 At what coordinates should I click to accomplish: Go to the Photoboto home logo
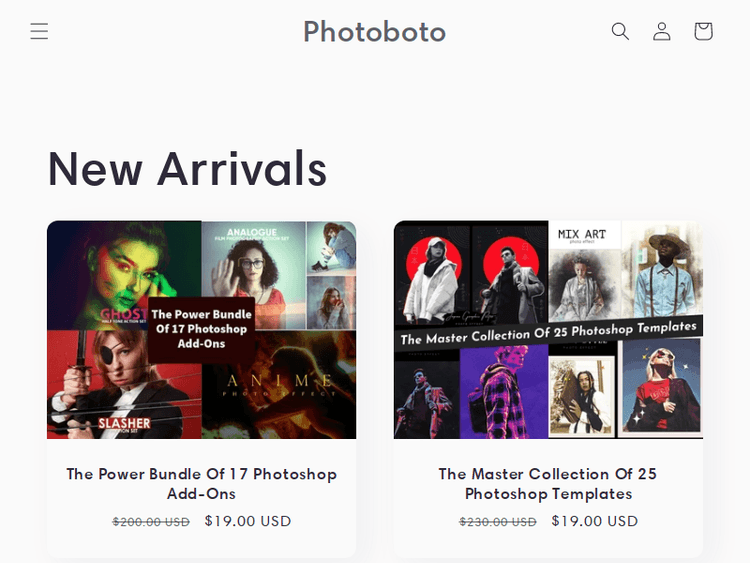[374, 31]
